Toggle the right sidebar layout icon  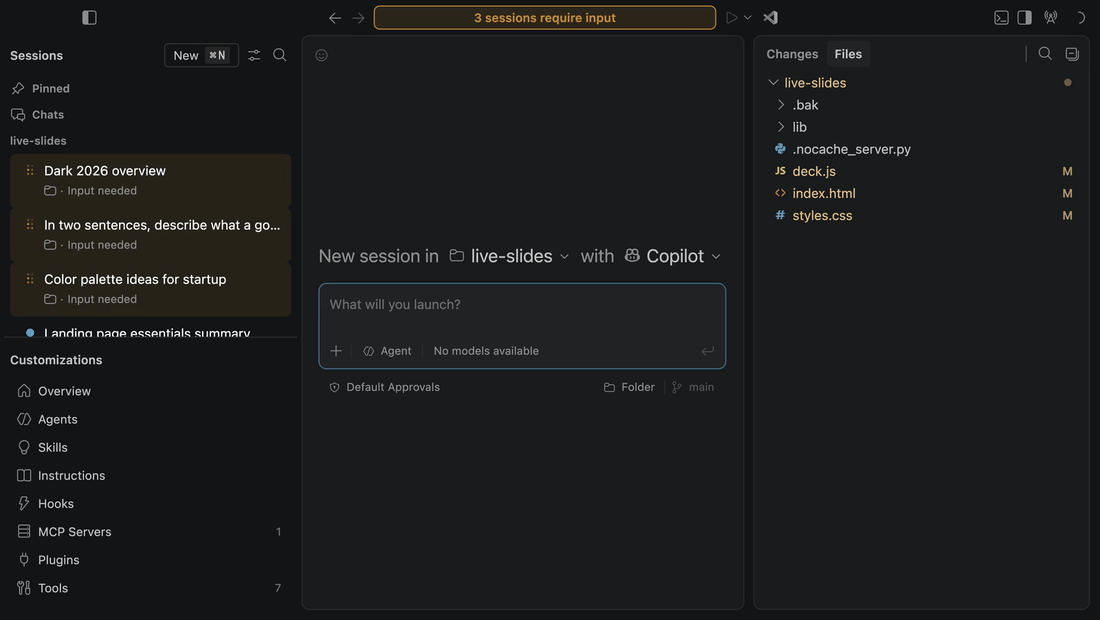pyautogui.click(x=1024, y=18)
